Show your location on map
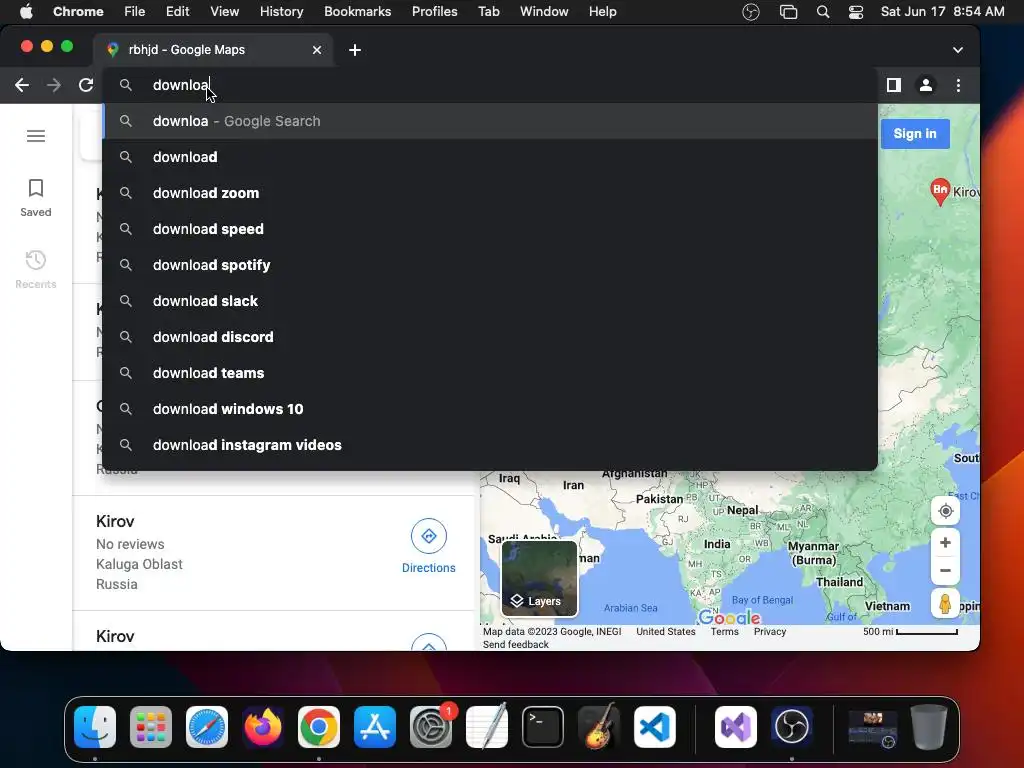 [x=945, y=511]
